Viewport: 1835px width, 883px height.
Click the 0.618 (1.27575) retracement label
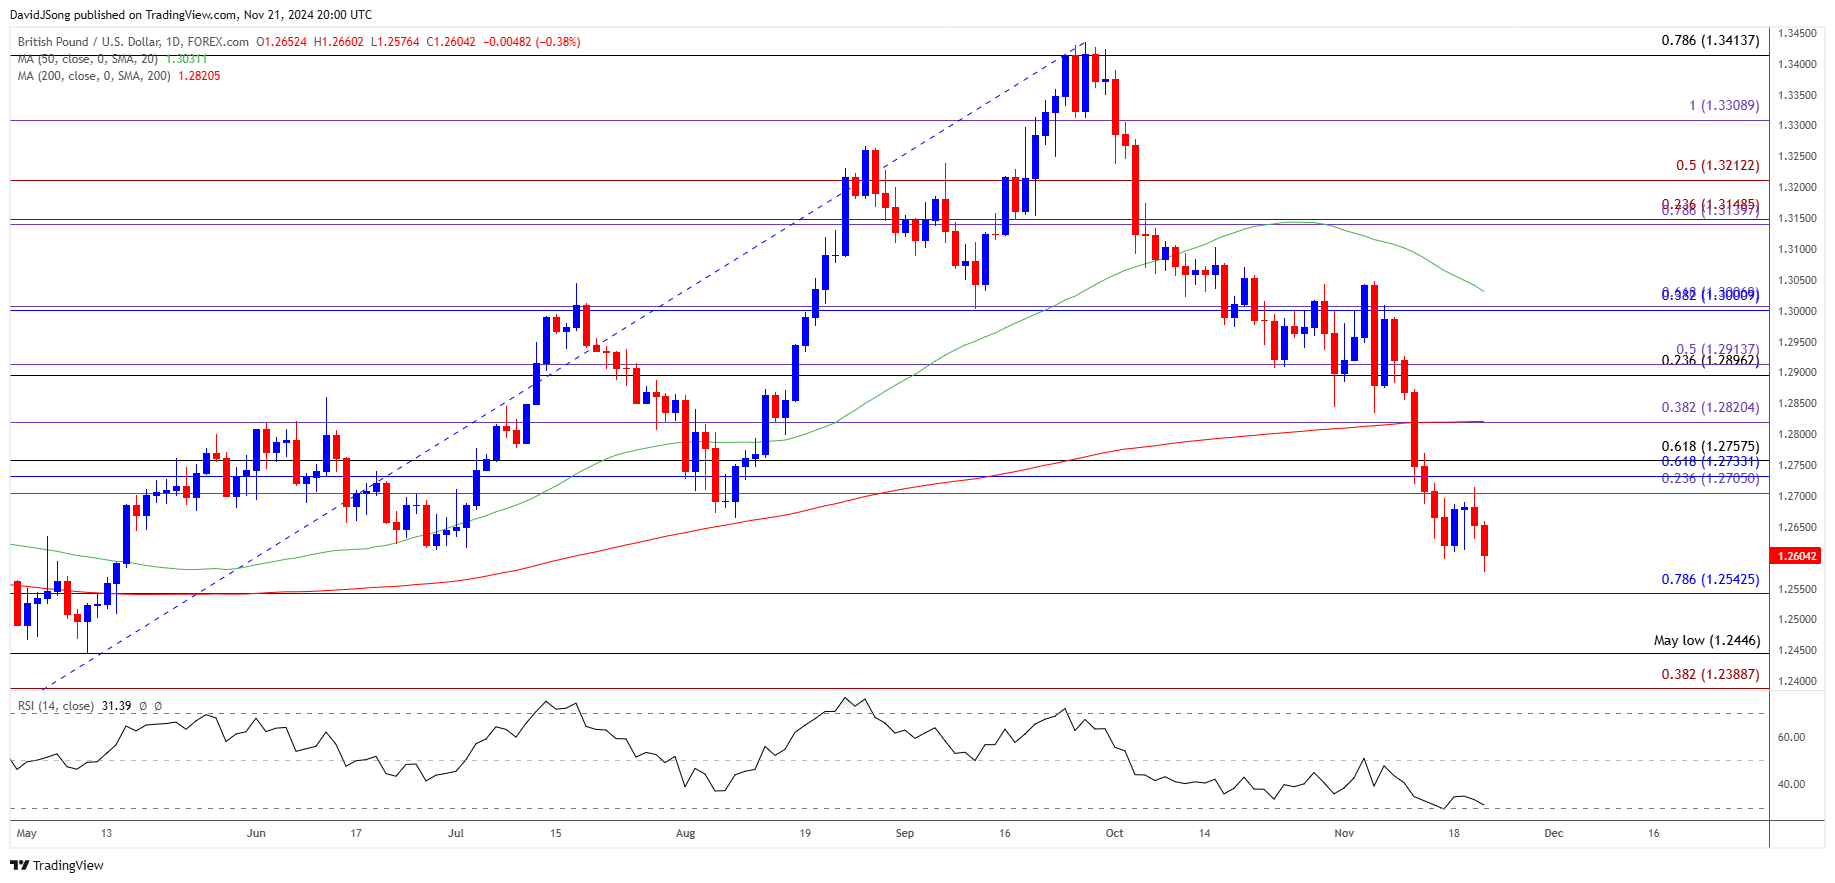1709,447
